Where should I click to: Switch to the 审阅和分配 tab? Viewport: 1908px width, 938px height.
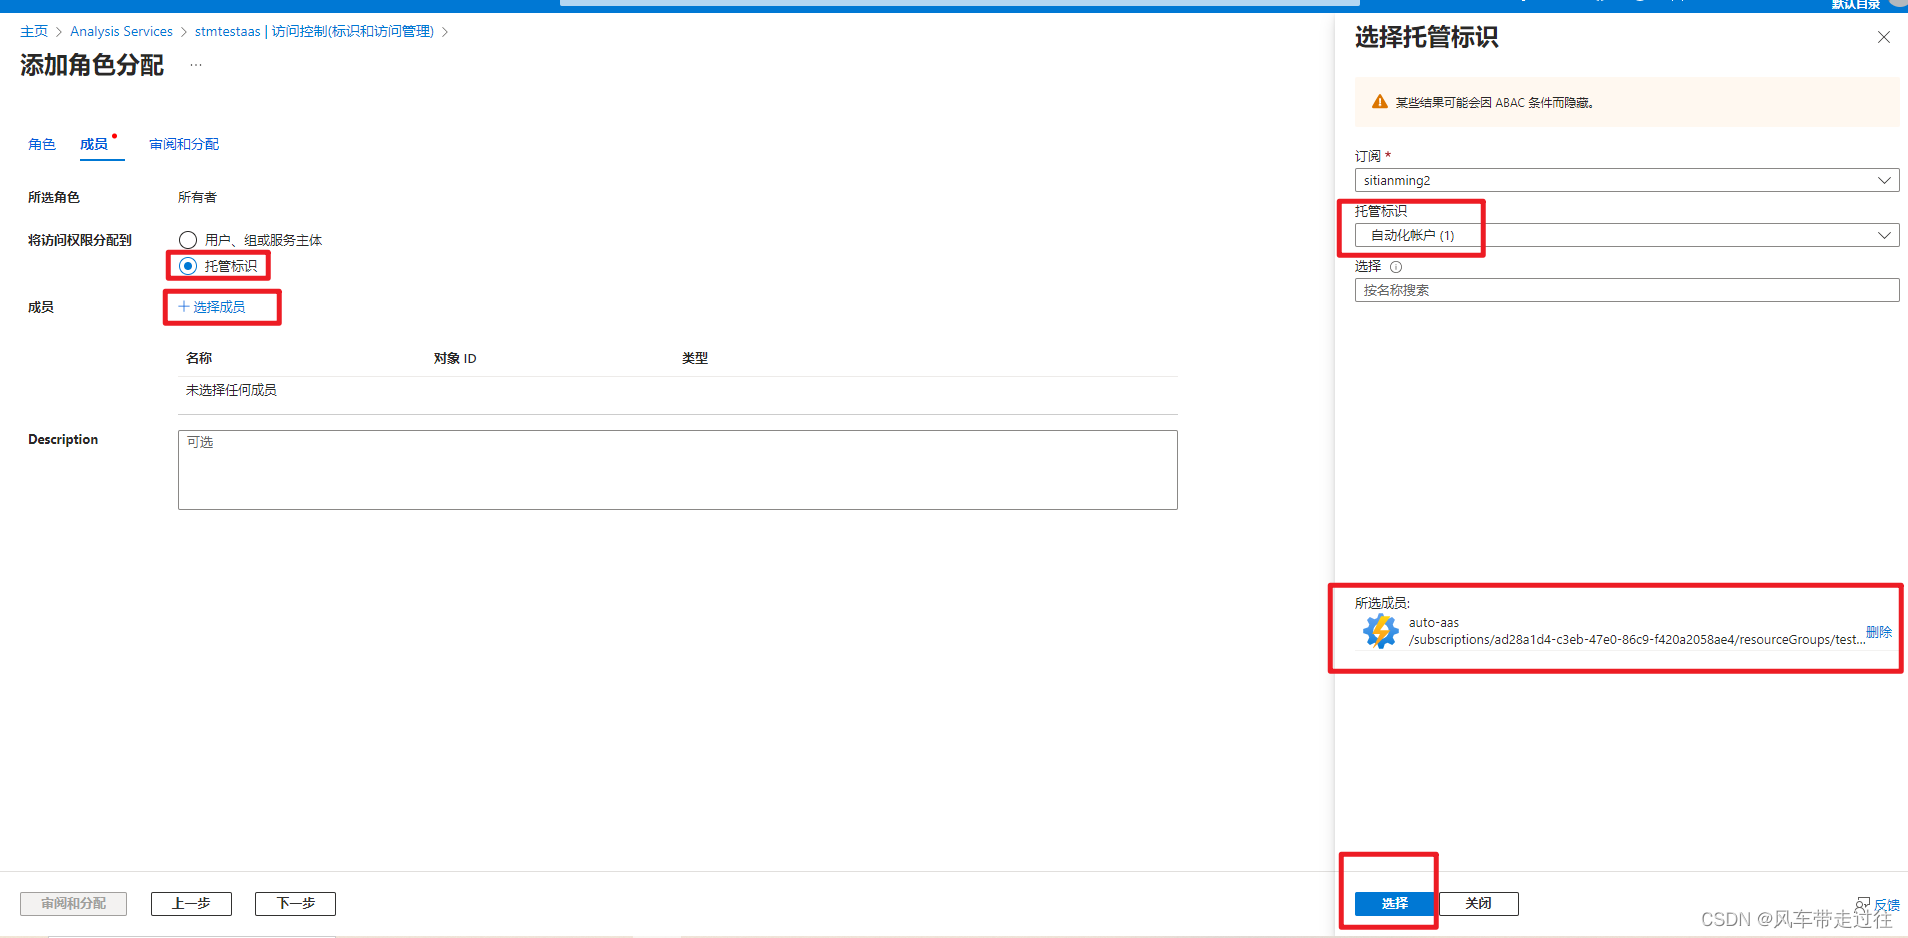click(x=184, y=144)
